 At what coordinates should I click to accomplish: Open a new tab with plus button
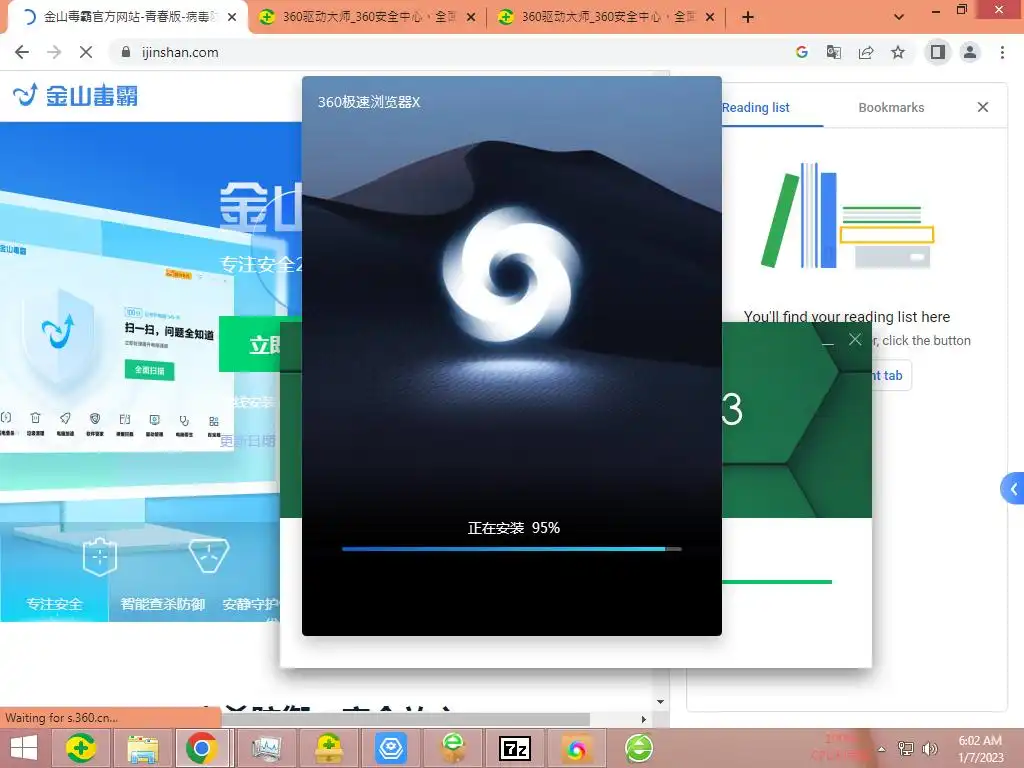[x=748, y=17]
